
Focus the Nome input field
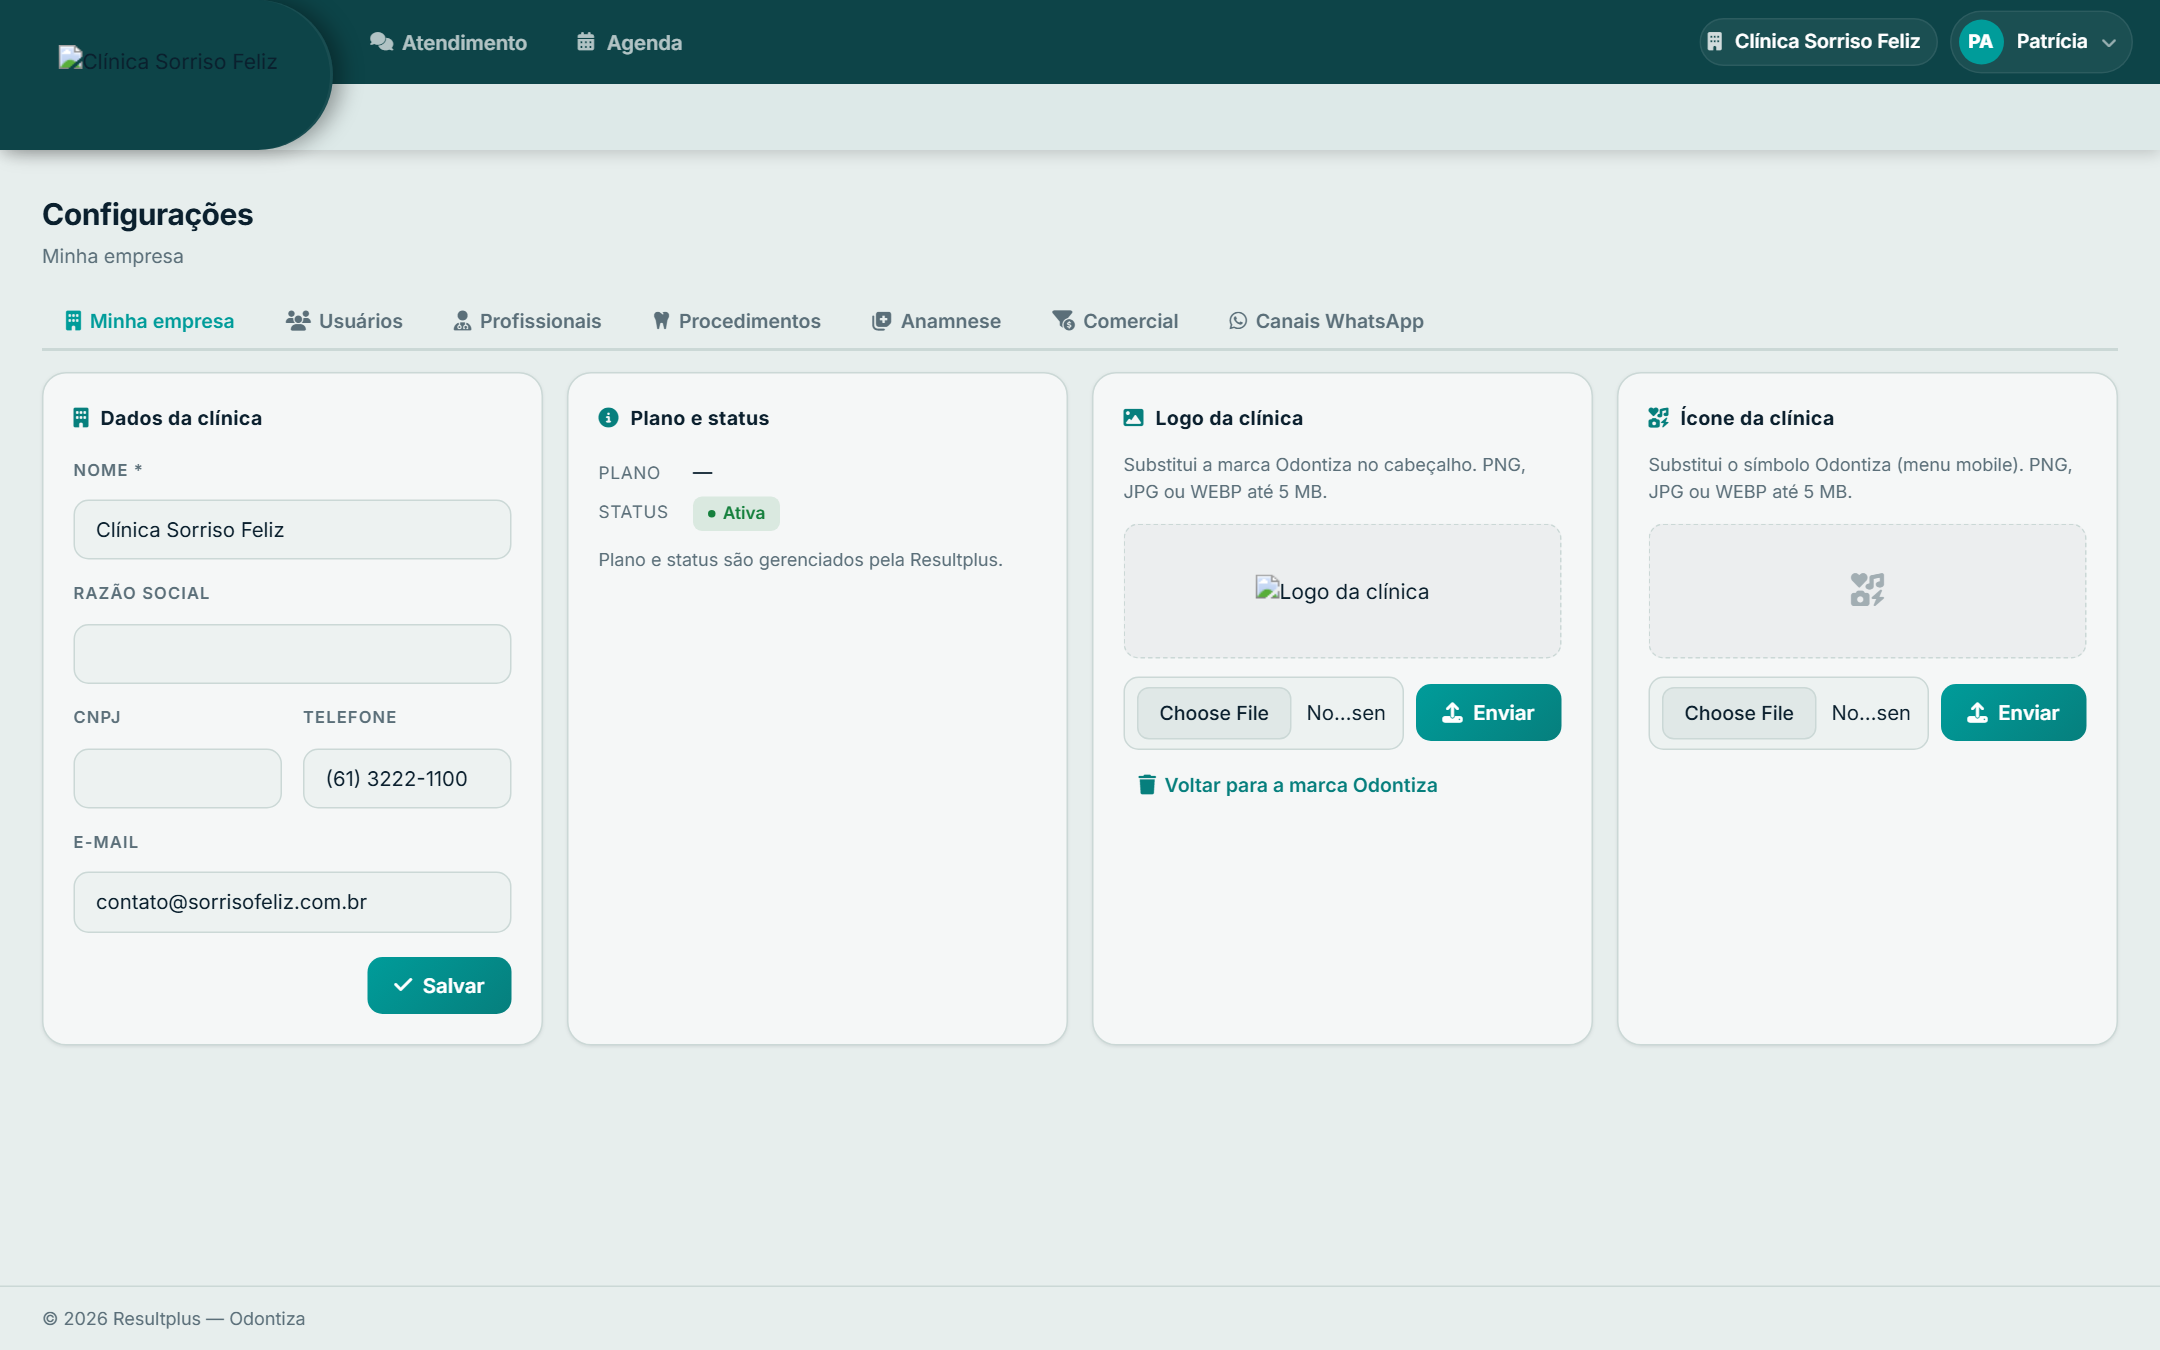tap(292, 530)
